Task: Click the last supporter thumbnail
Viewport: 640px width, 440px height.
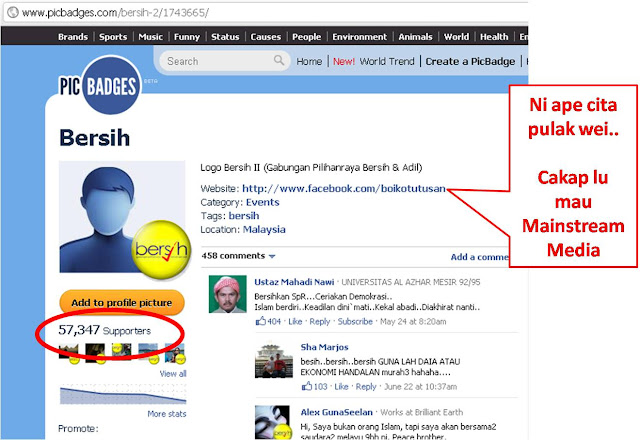Action: (x=175, y=352)
